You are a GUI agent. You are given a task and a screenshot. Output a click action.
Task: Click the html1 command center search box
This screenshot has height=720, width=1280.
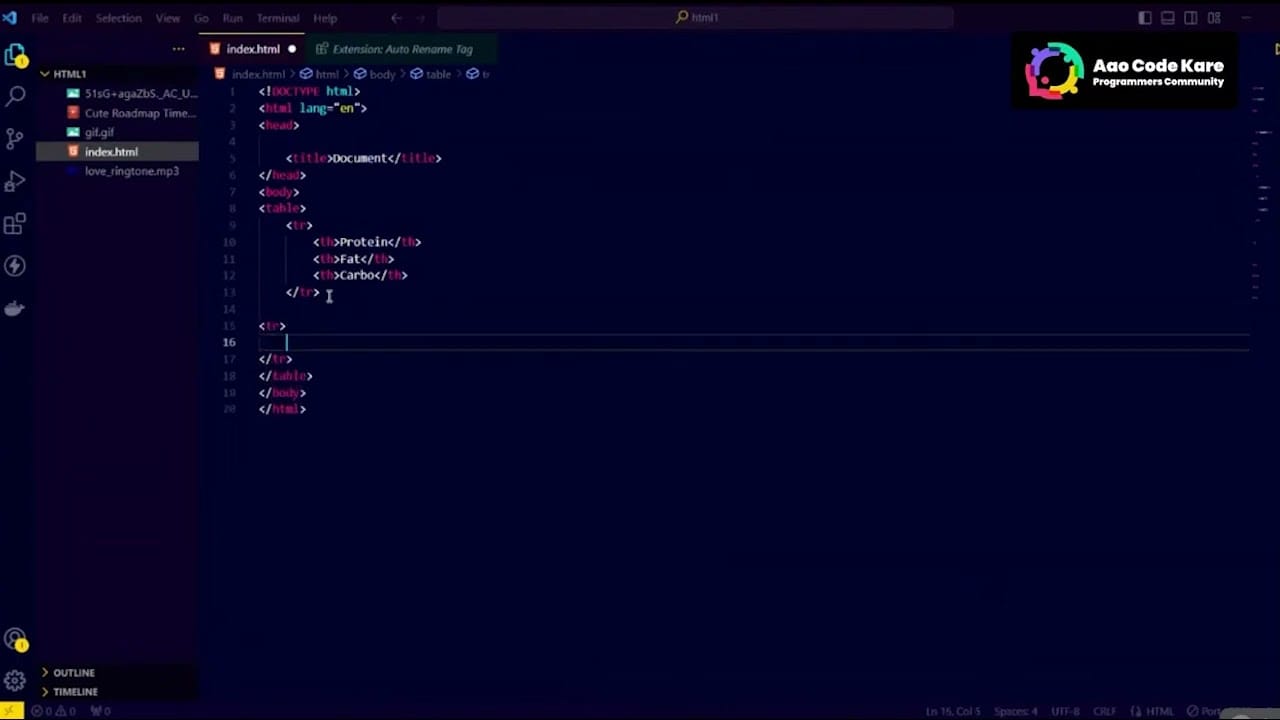coord(695,18)
